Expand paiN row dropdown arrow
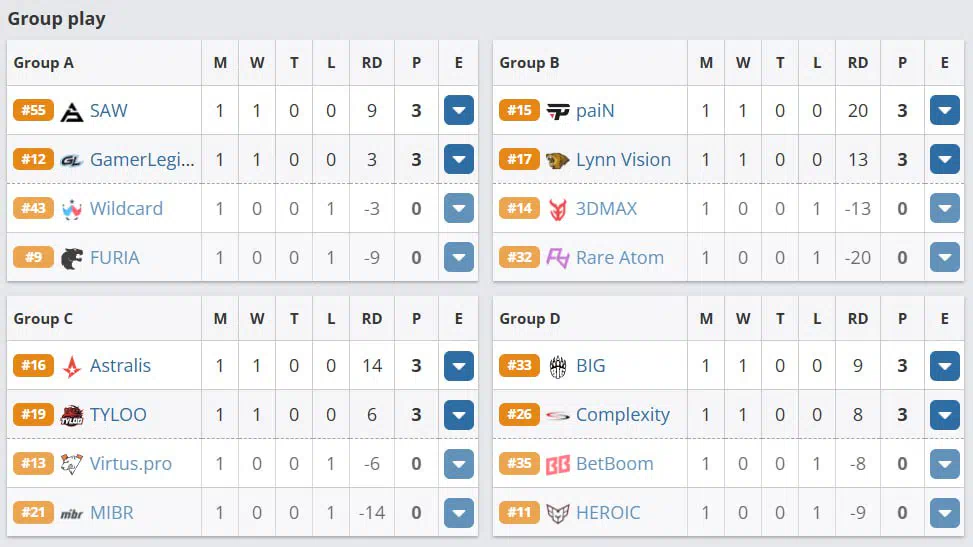The image size is (973, 547). point(944,111)
